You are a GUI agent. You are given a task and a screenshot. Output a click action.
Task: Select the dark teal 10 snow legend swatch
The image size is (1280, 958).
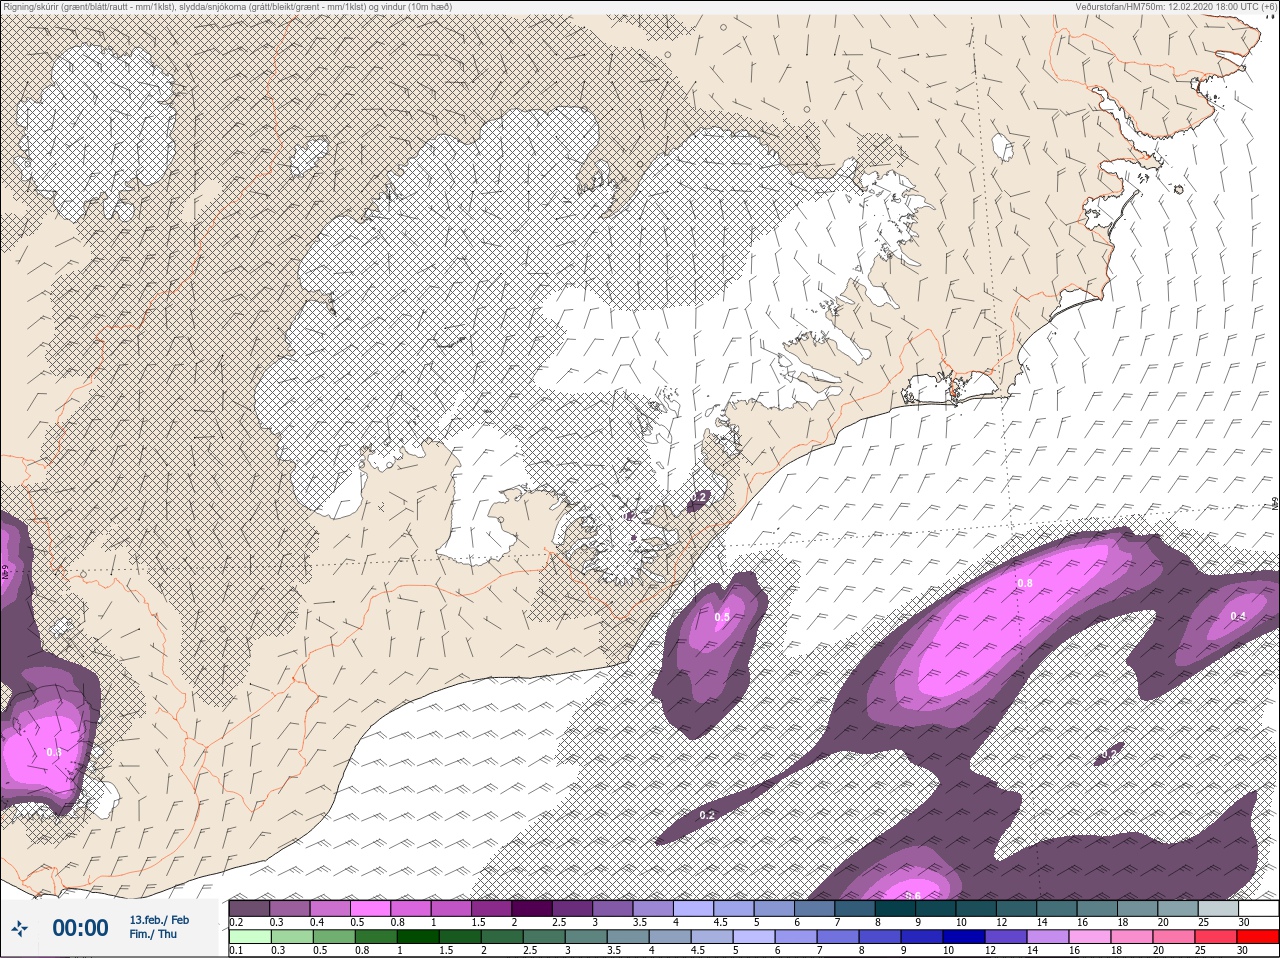[x=976, y=908]
